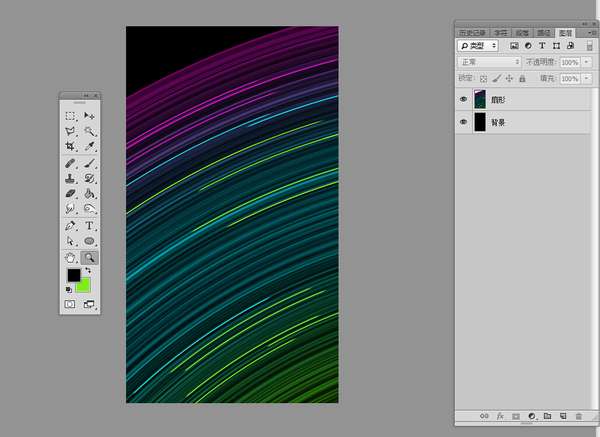Switch to the History panel tab

[x=473, y=33]
